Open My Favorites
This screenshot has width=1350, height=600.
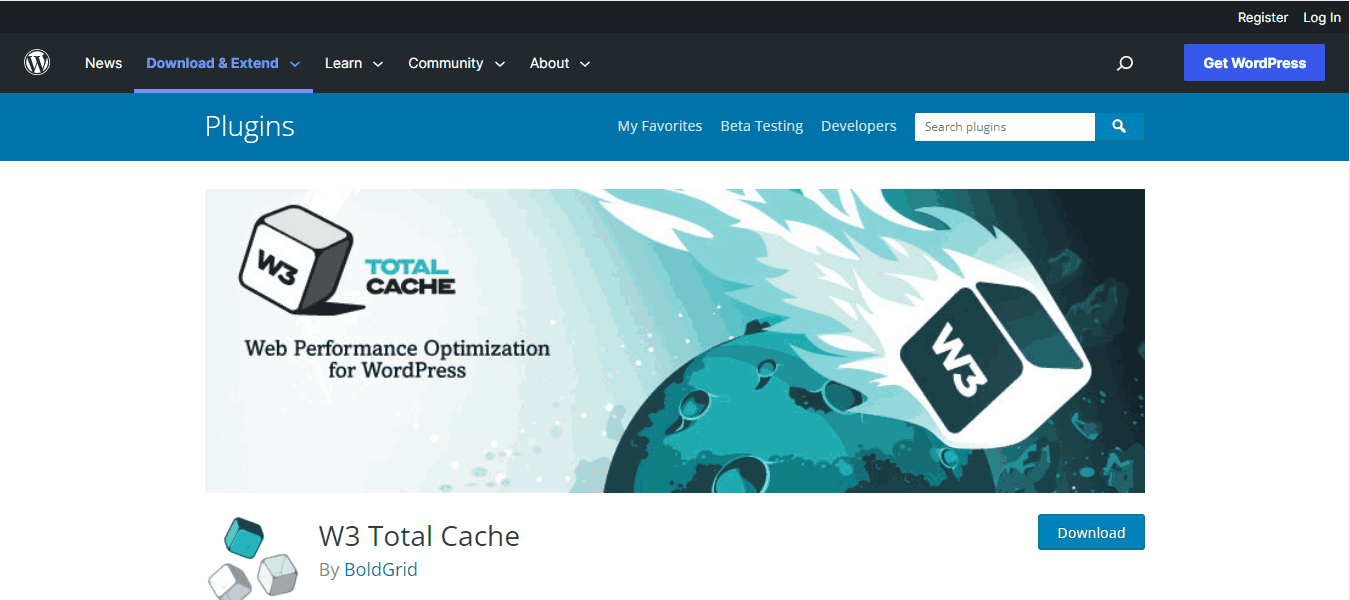click(659, 126)
